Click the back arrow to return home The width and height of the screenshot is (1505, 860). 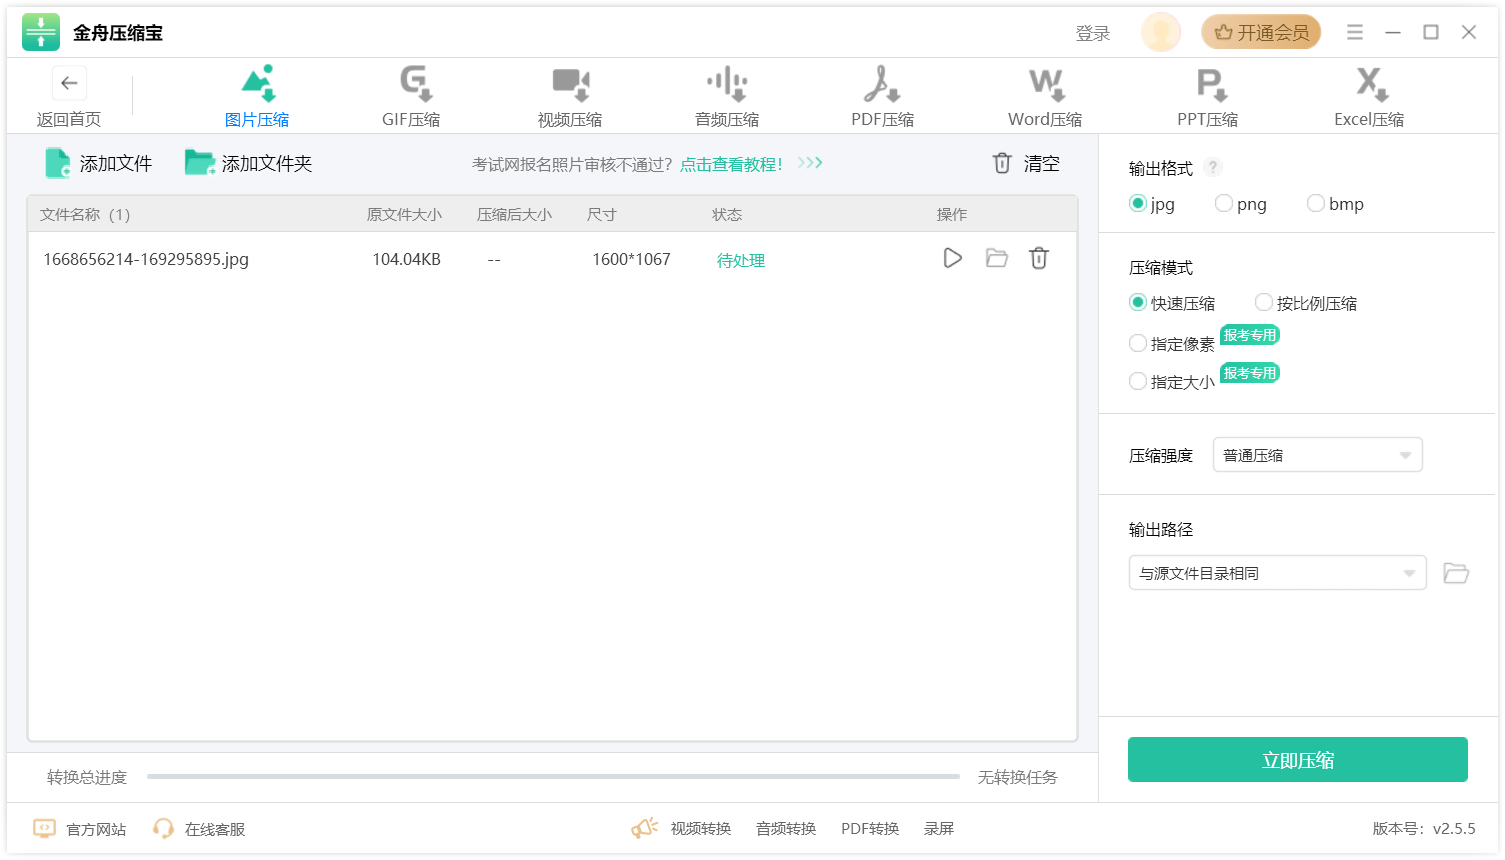pos(69,83)
